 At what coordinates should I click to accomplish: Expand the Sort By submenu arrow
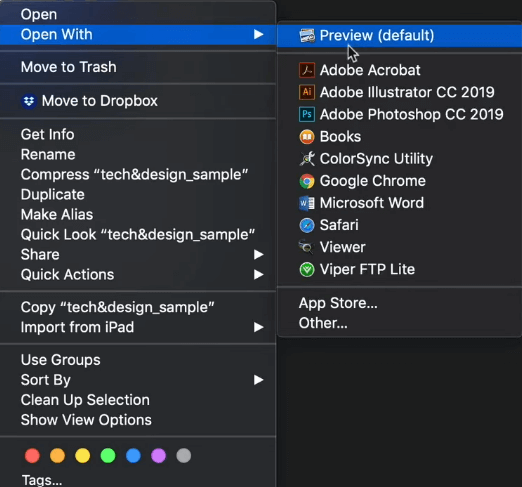coord(258,380)
